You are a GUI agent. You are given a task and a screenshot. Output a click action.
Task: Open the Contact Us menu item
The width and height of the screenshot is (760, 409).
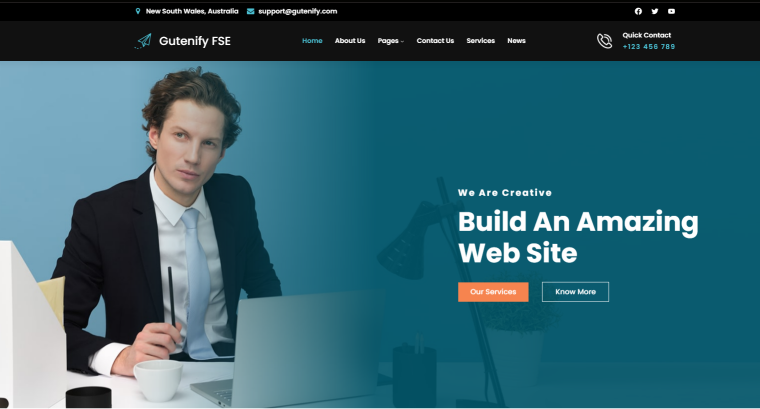click(435, 41)
